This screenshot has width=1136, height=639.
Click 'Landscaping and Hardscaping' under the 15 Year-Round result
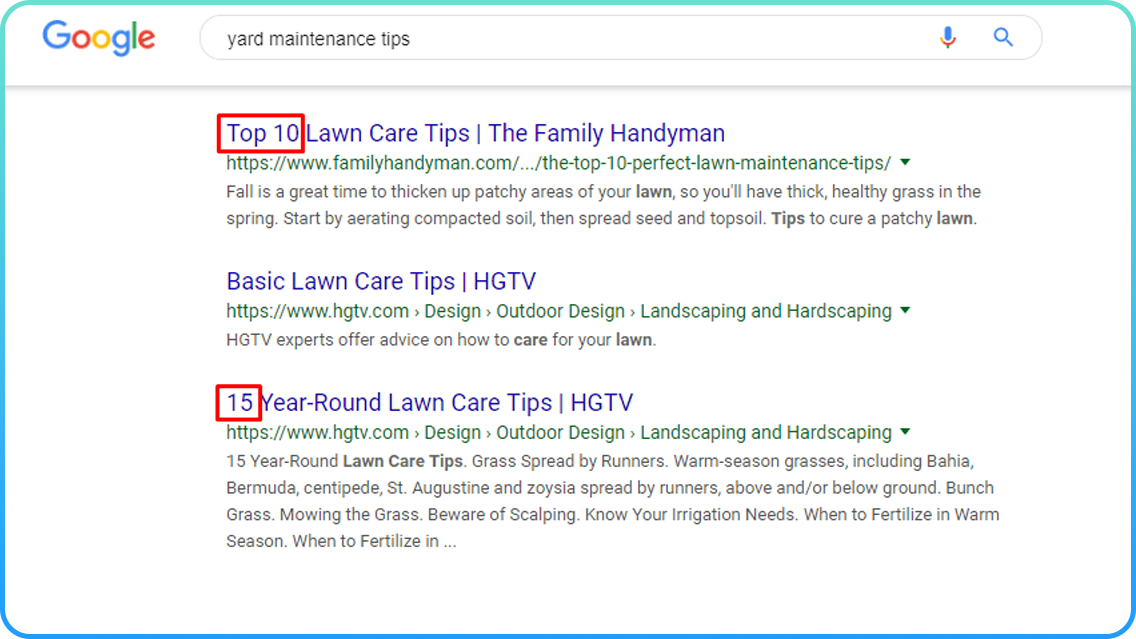[x=765, y=432]
